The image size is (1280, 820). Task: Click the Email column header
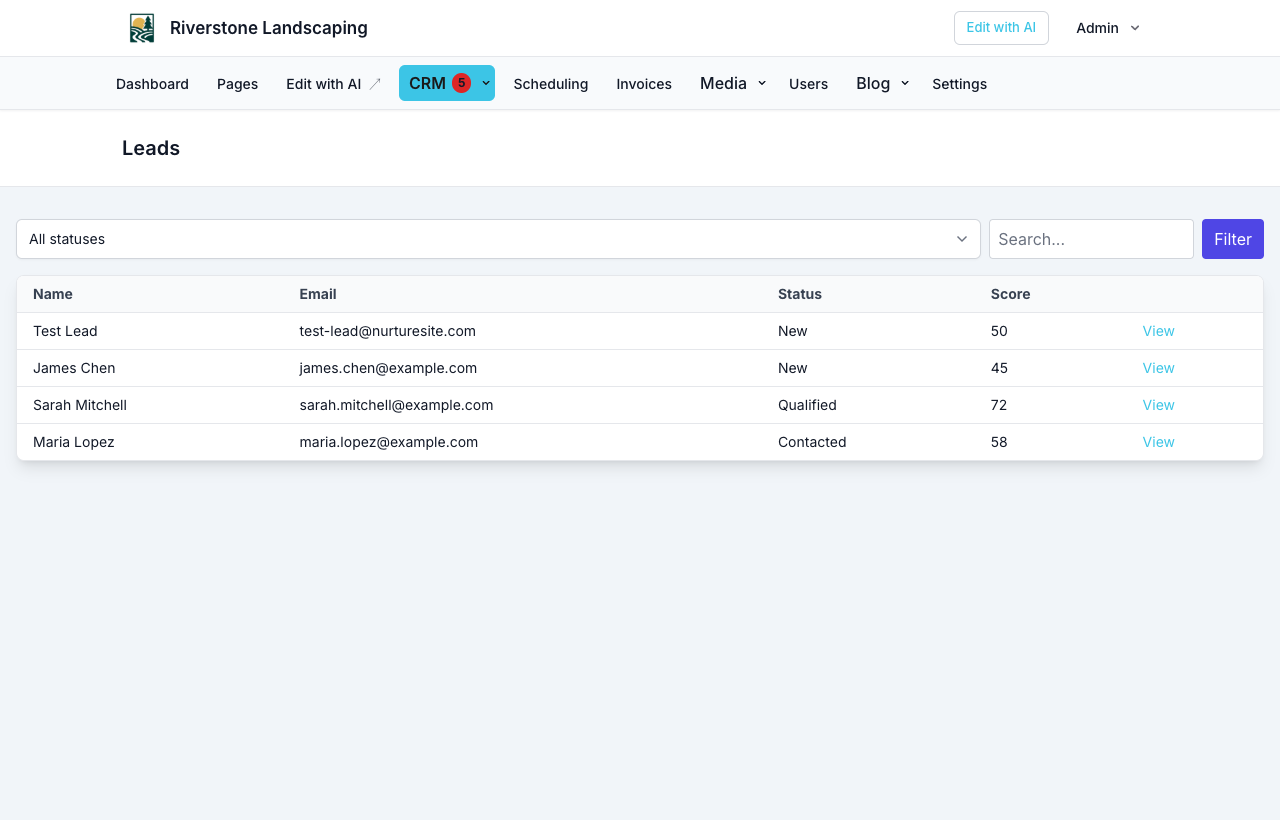[x=318, y=294]
